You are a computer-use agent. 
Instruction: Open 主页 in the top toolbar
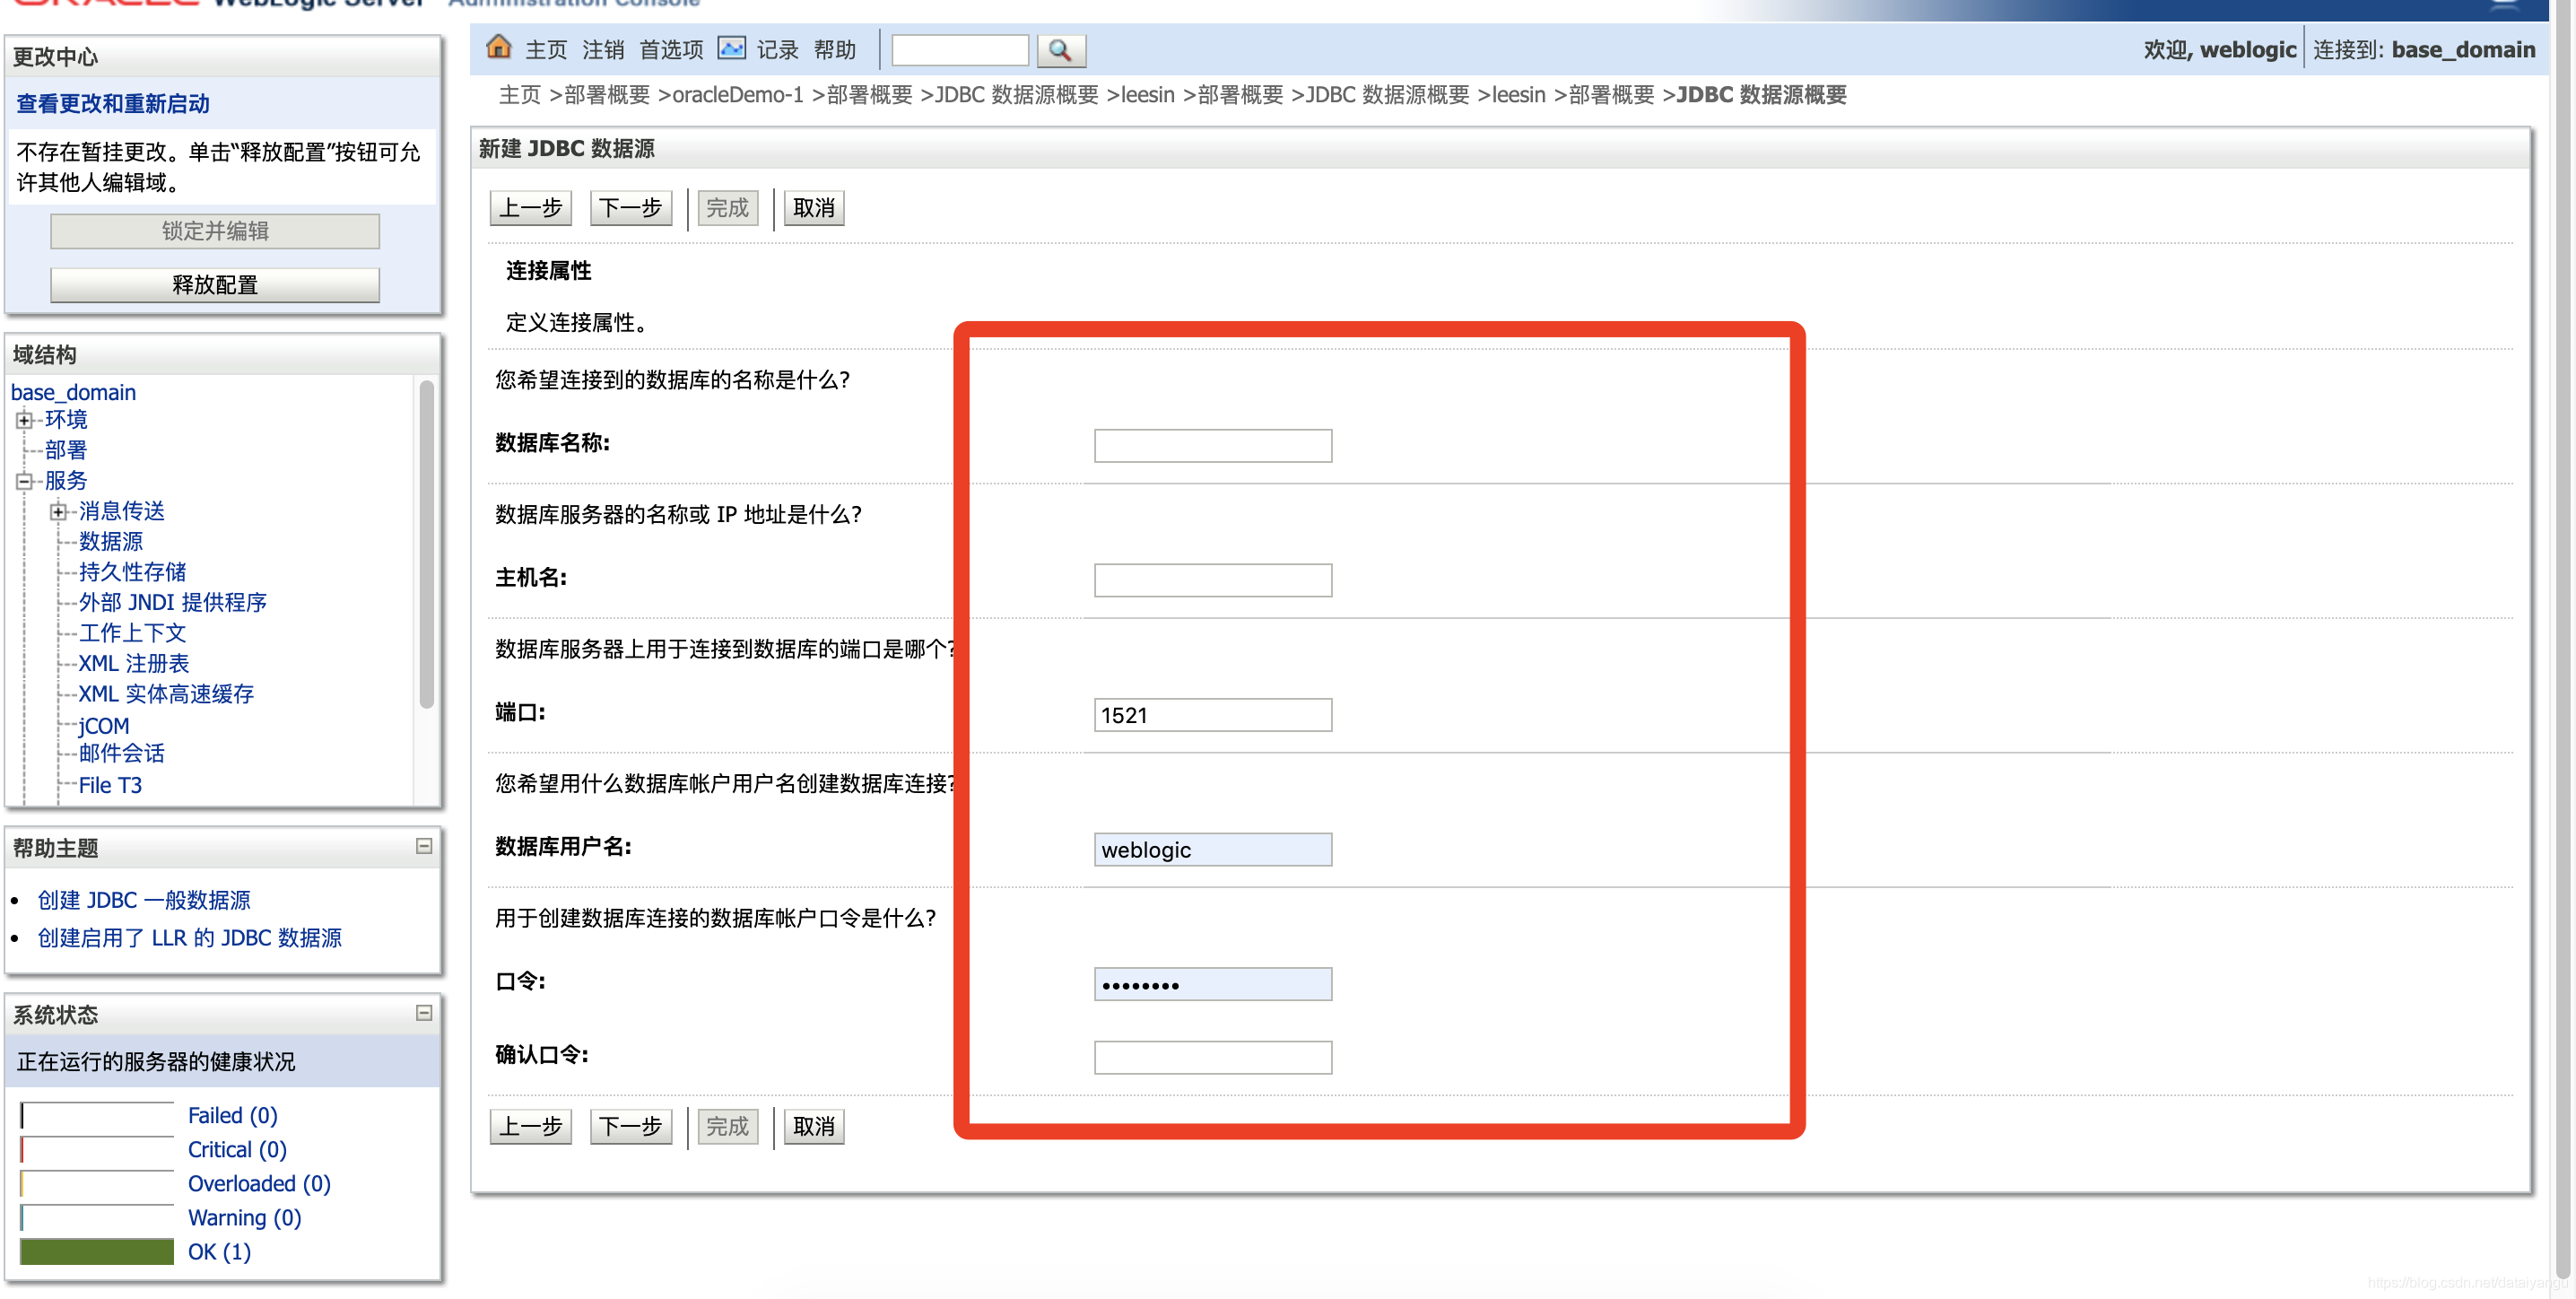(x=546, y=50)
